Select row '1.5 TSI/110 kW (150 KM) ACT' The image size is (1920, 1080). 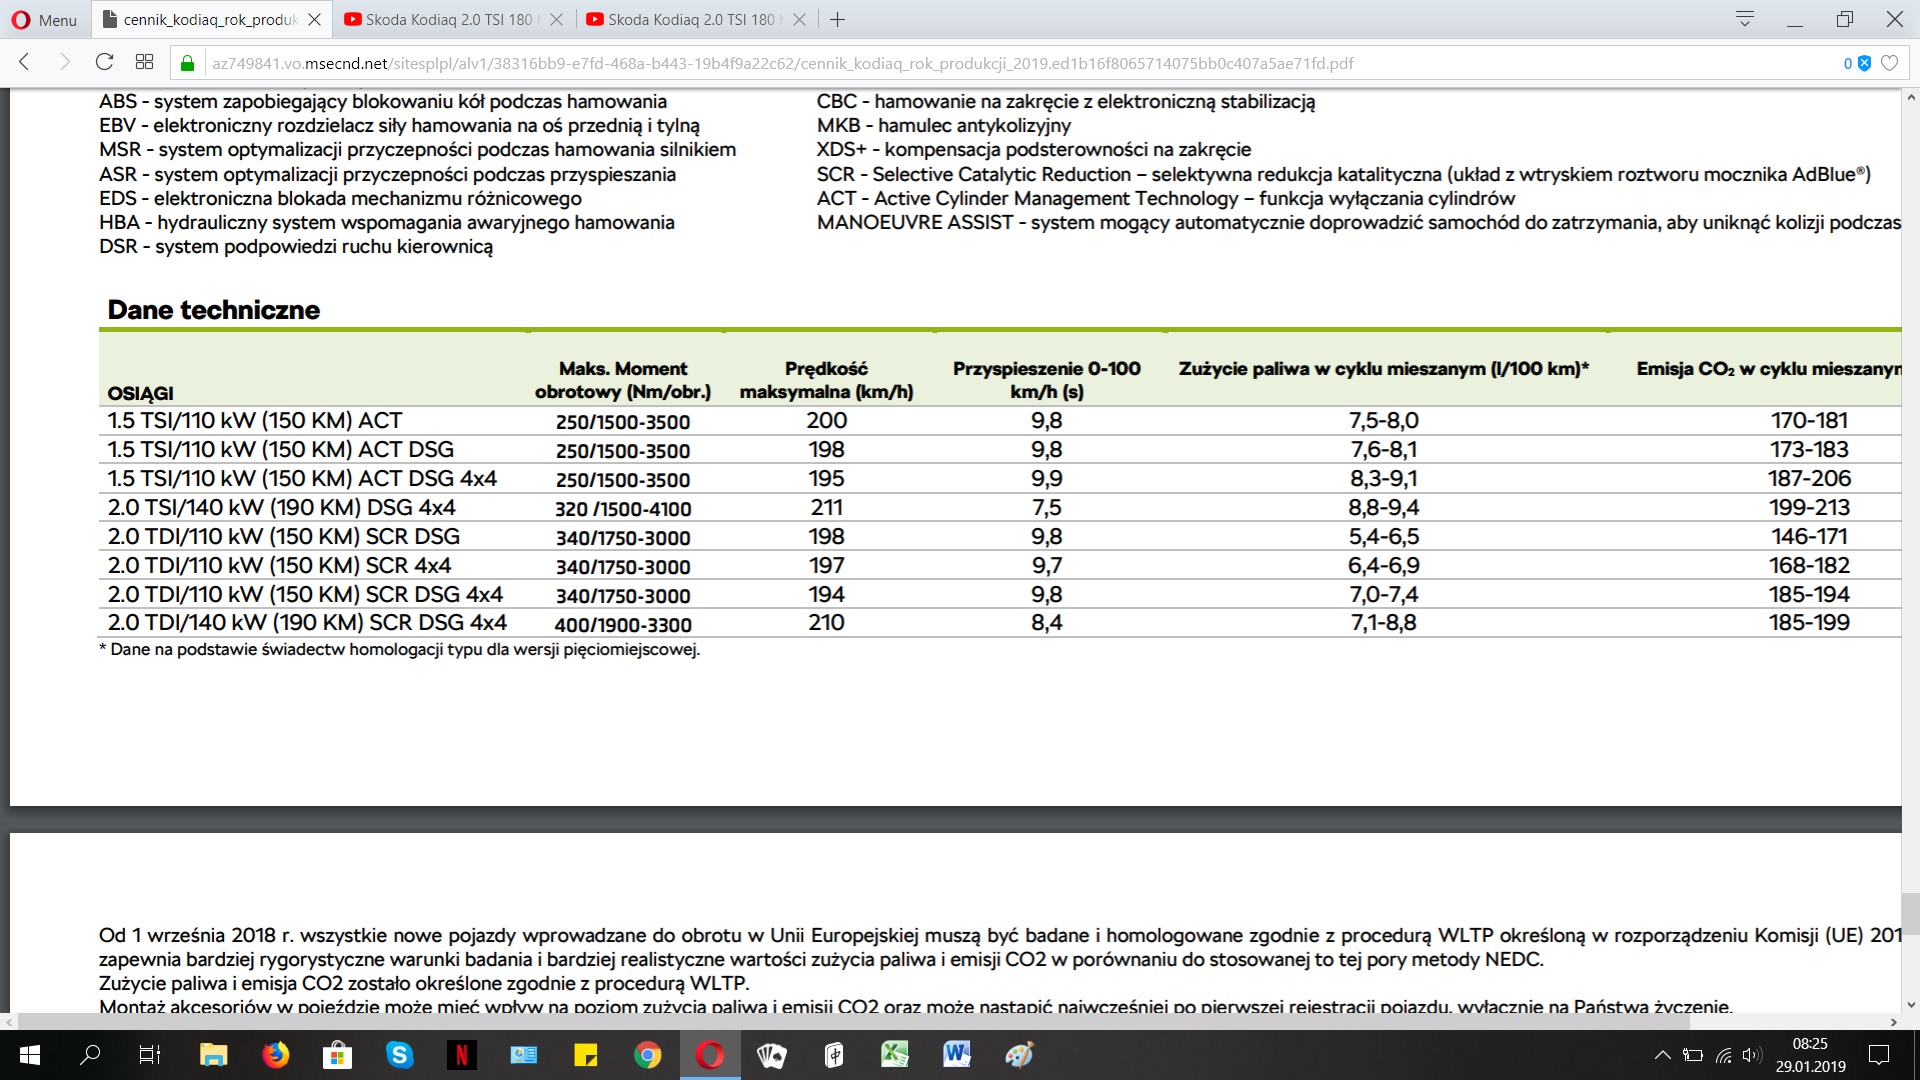coord(1000,420)
